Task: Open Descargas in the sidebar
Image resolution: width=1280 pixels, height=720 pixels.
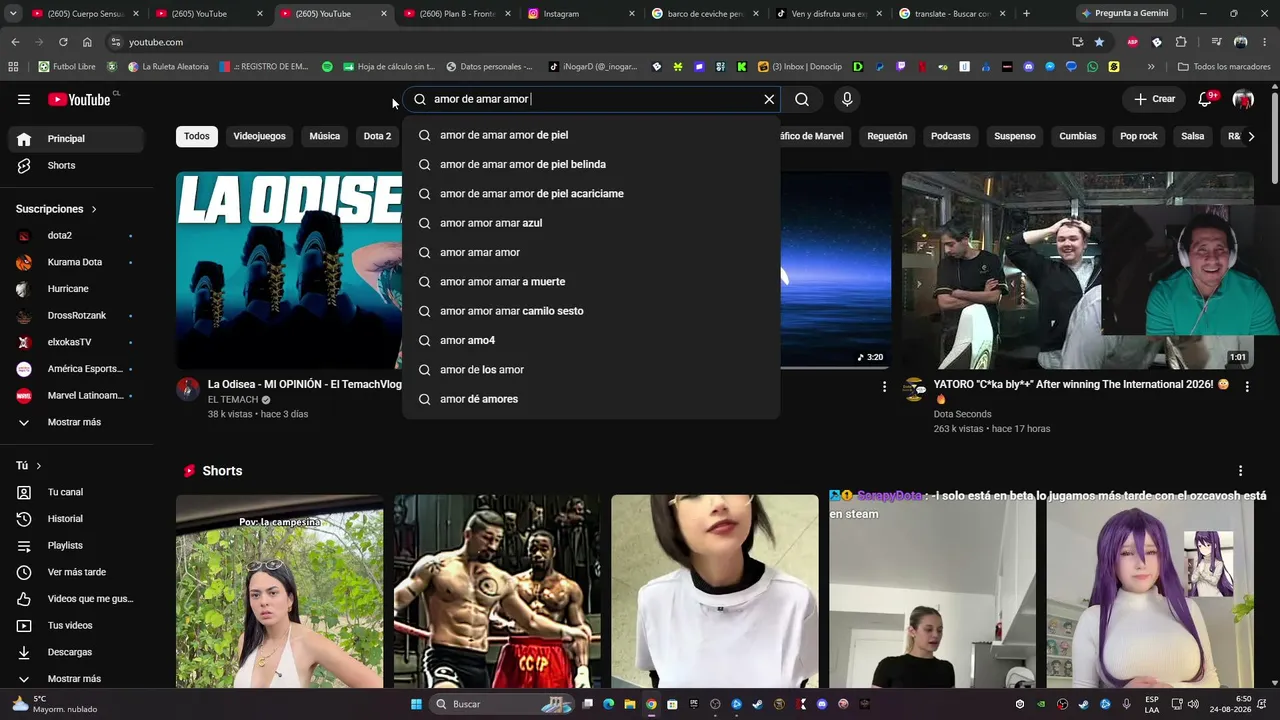Action: point(76,652)
